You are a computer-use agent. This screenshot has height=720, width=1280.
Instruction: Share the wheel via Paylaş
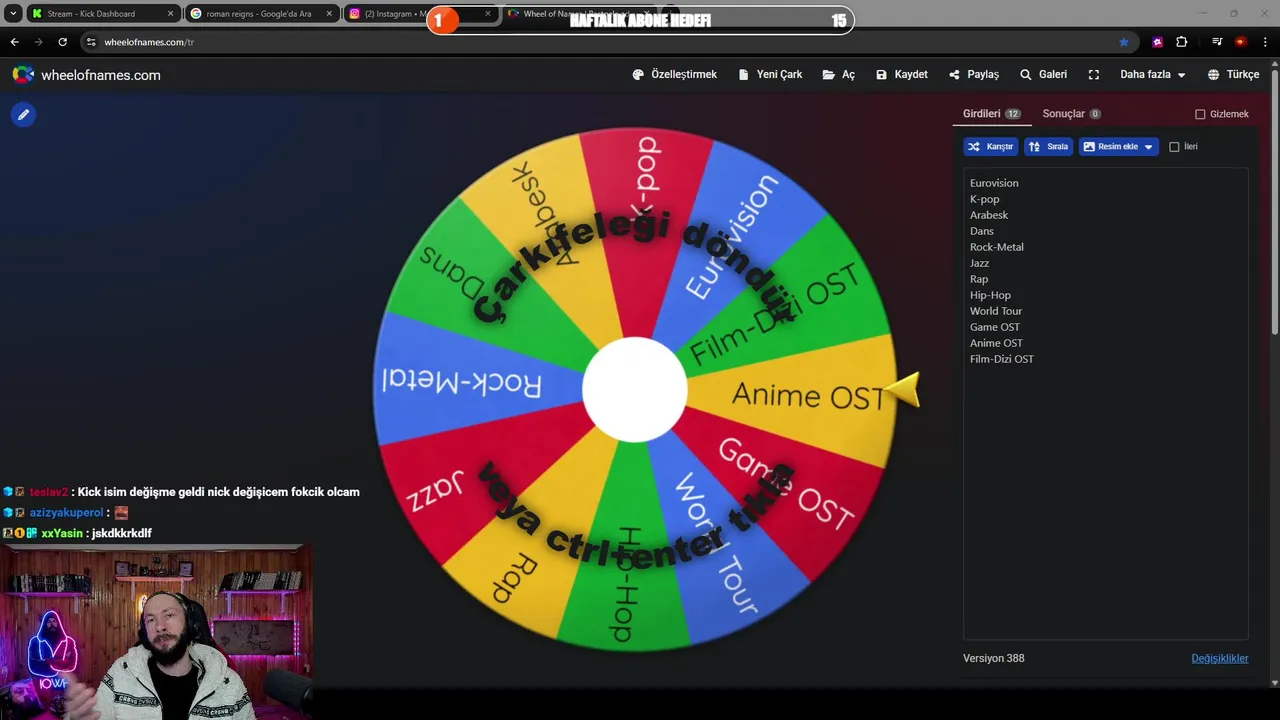(x=974, y=75)
